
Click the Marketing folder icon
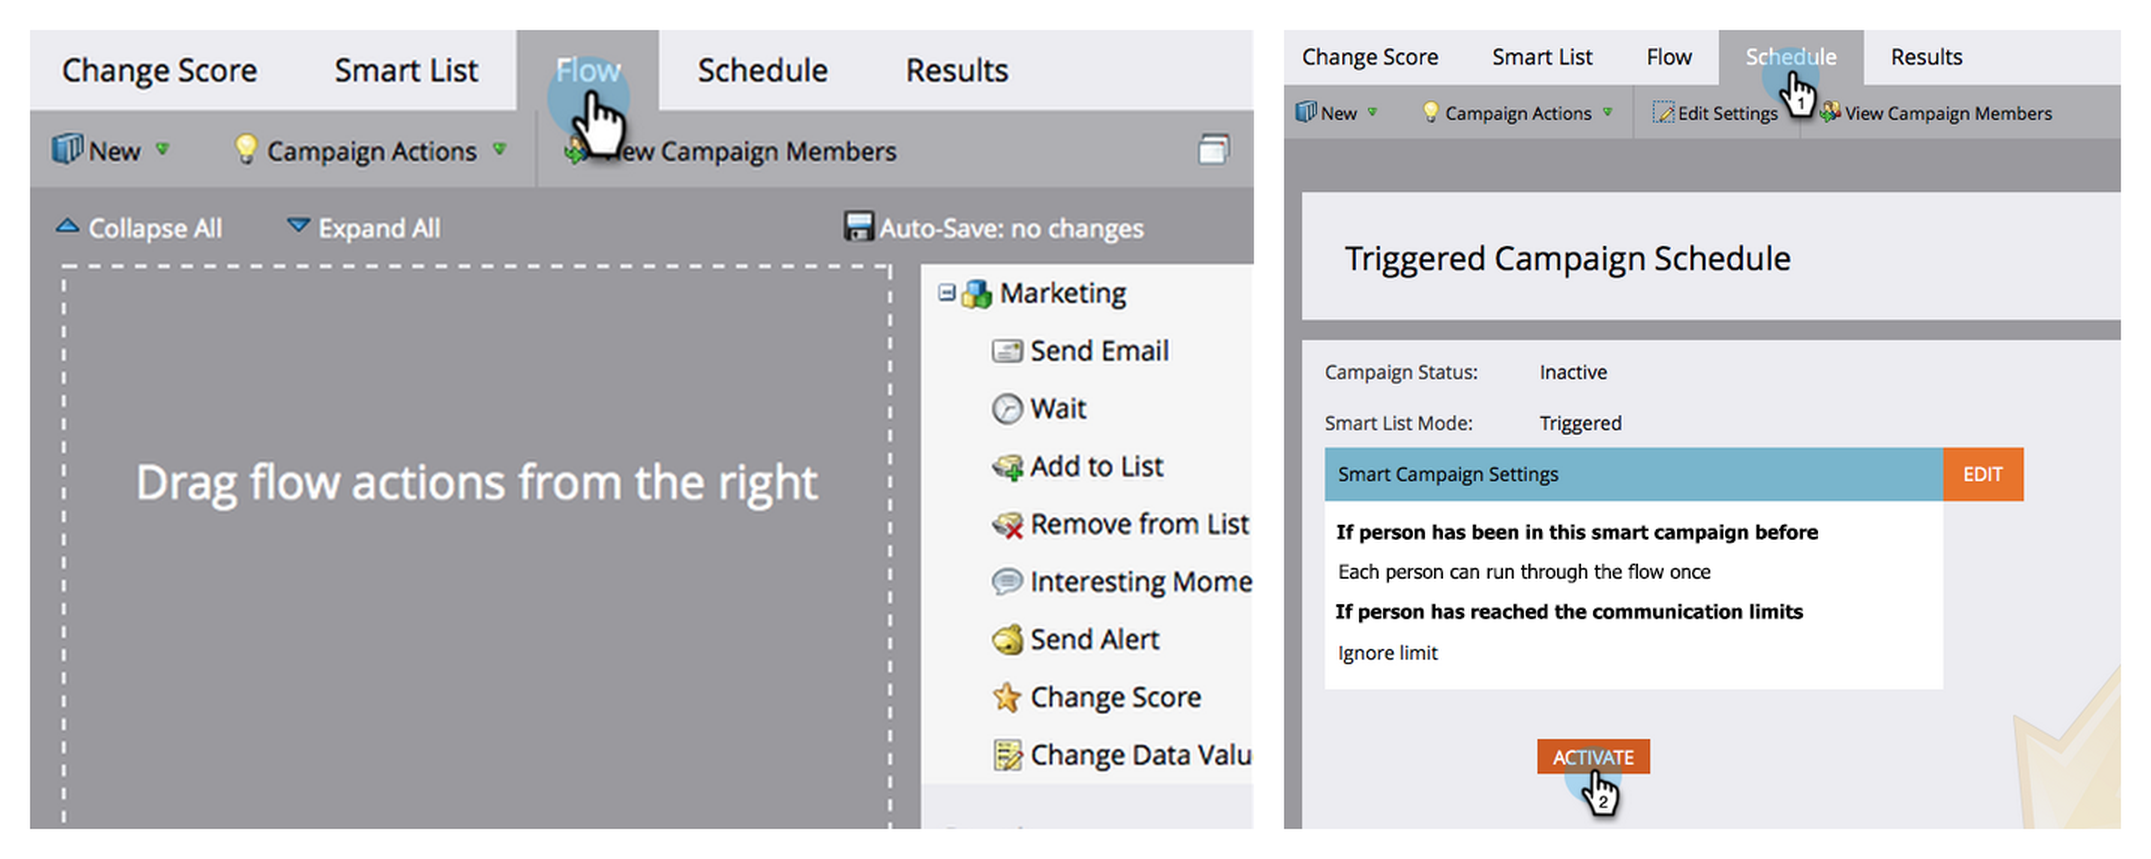[x=976, y=294]
